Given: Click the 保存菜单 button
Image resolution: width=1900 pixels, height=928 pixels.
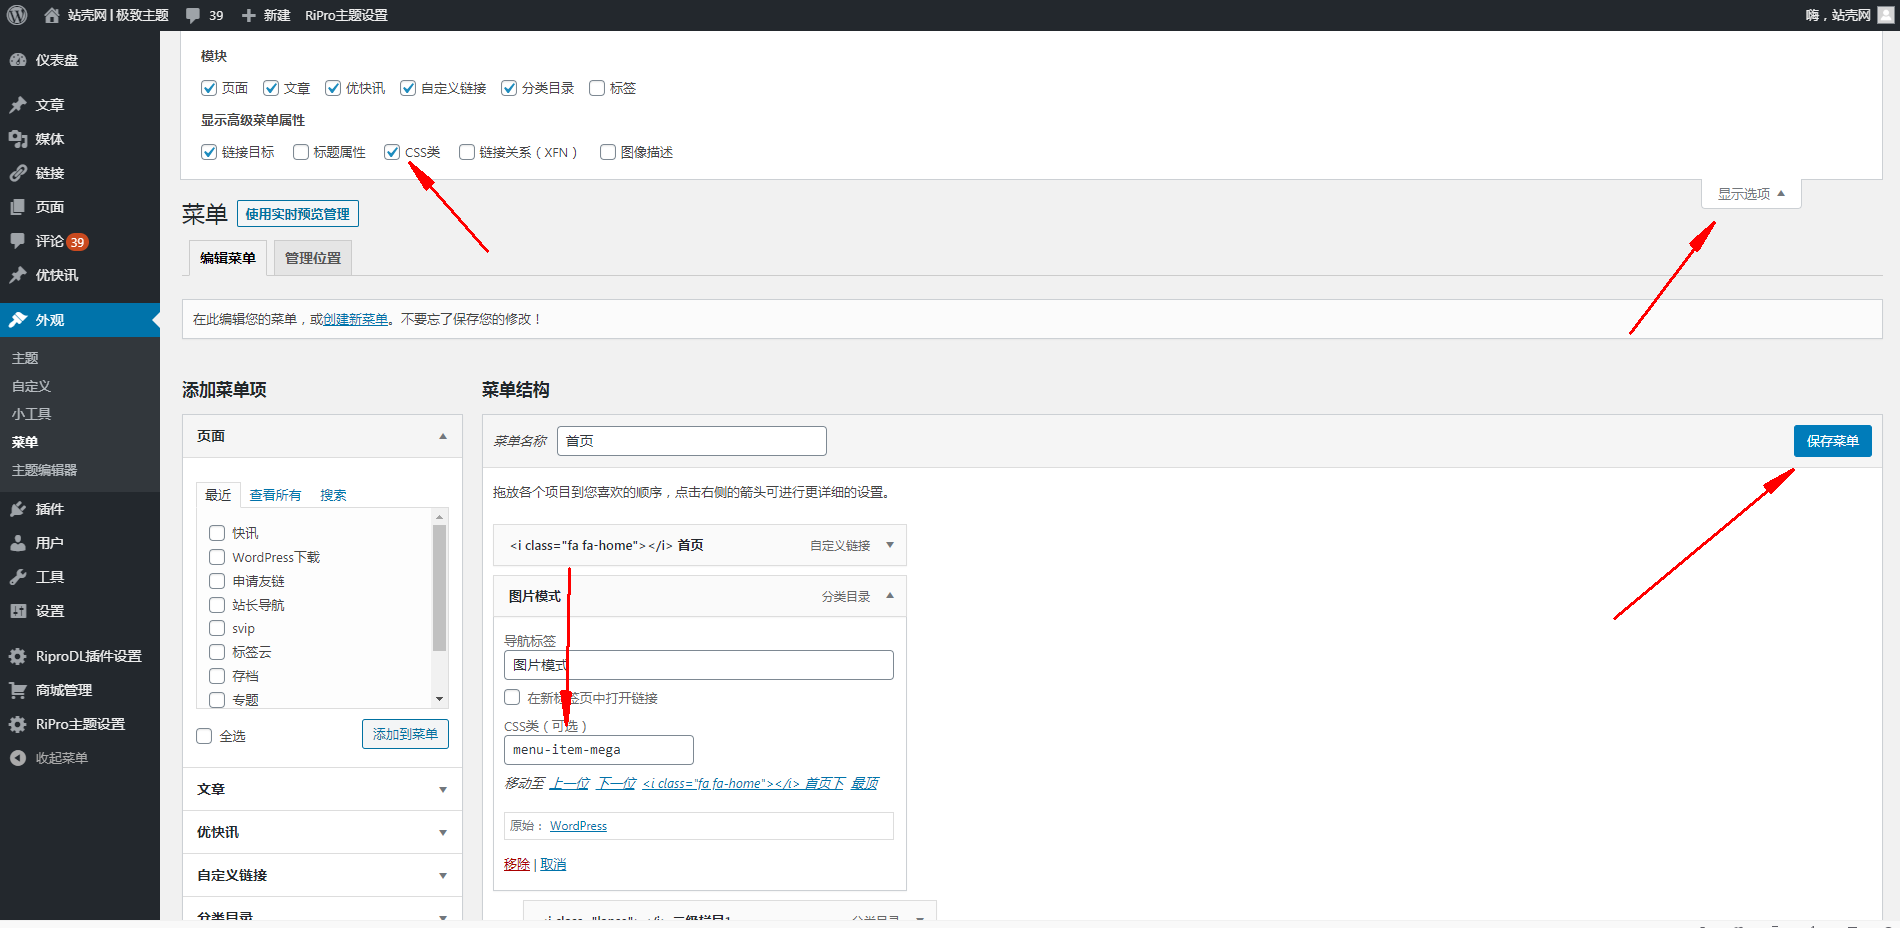Looking at the screenshot, I should point(1832,441).
